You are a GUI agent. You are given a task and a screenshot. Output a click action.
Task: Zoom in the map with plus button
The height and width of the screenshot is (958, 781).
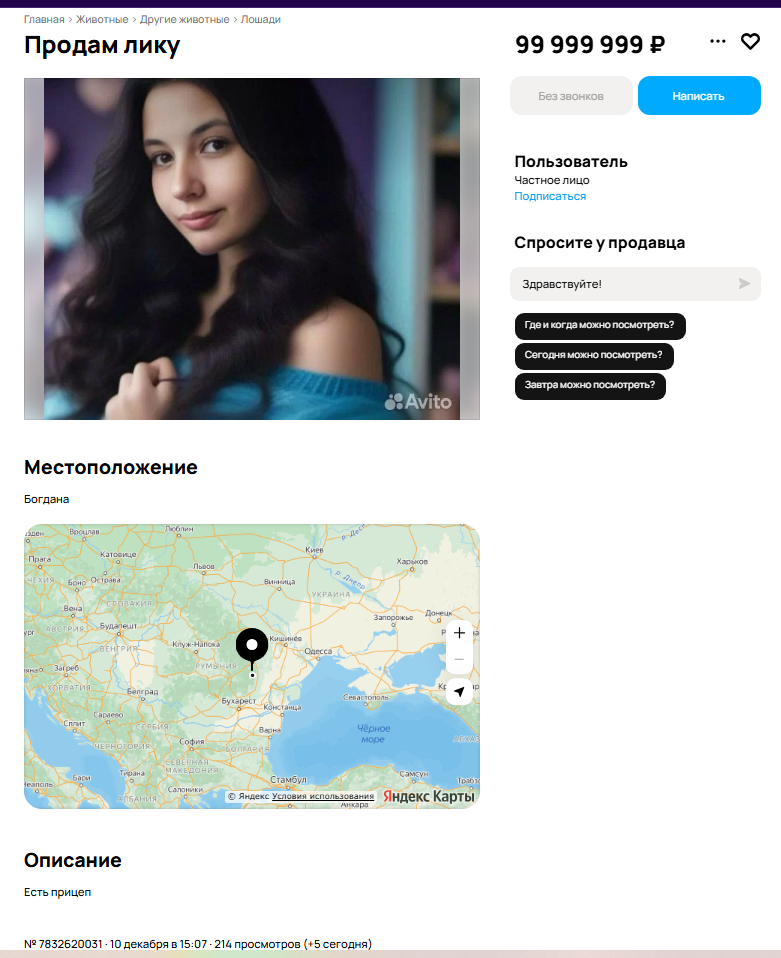(x=460, y=633)
